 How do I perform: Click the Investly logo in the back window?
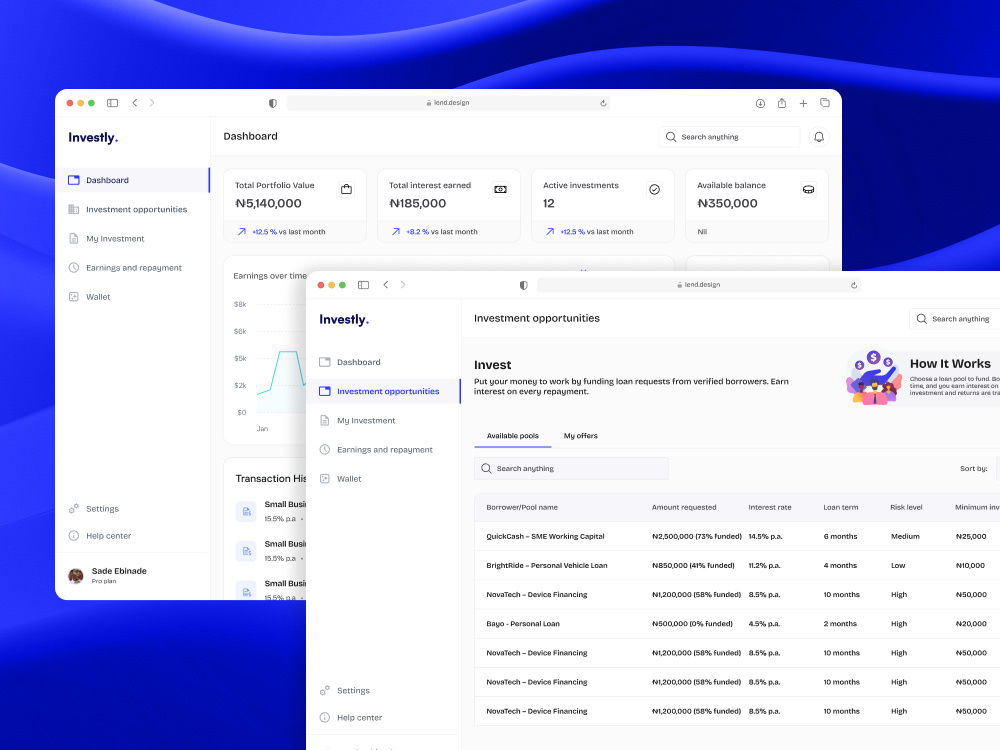(93, 138)
